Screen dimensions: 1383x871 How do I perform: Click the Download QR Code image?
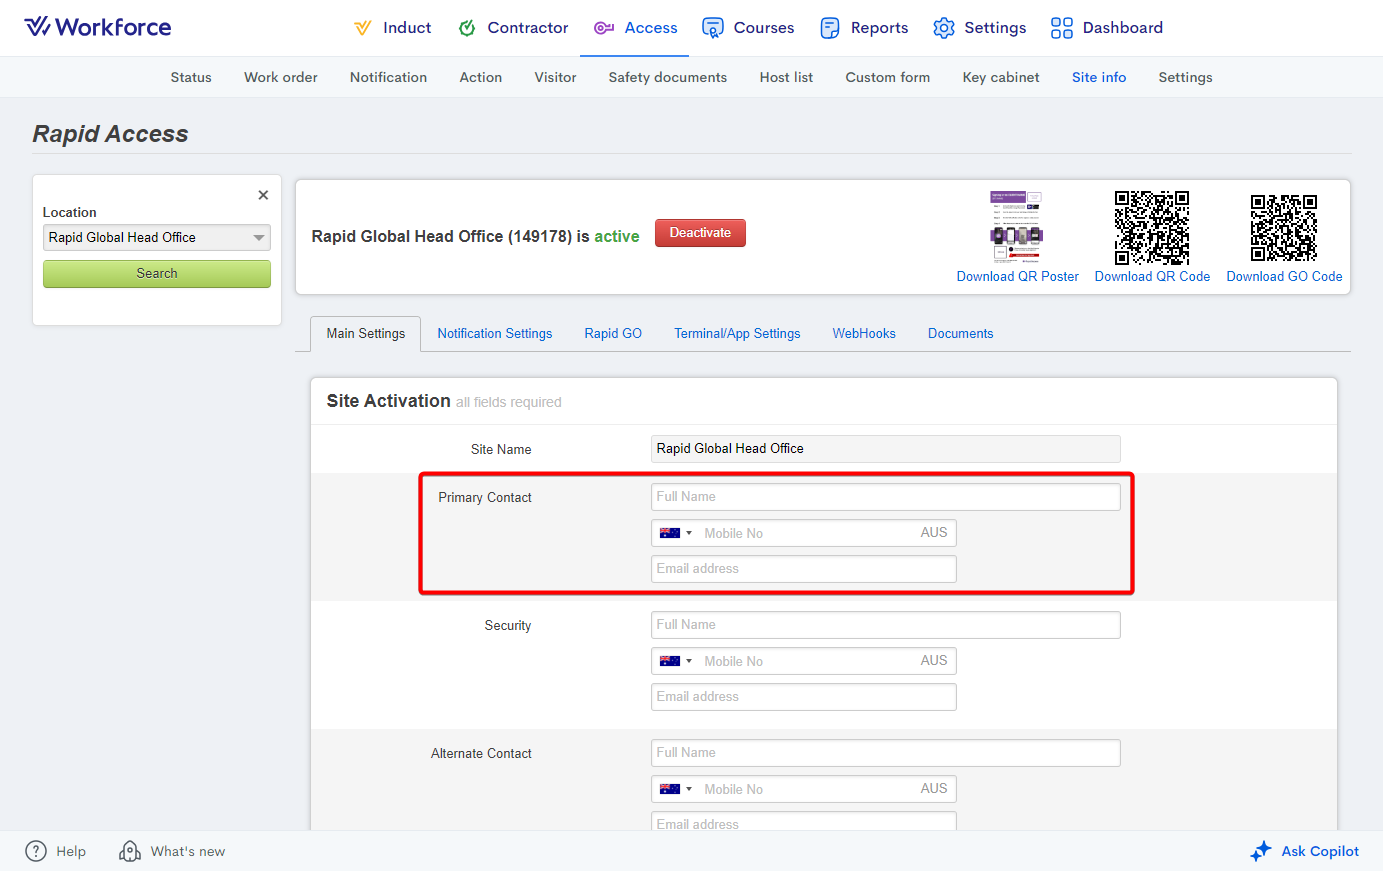(x=1152, y=227)
